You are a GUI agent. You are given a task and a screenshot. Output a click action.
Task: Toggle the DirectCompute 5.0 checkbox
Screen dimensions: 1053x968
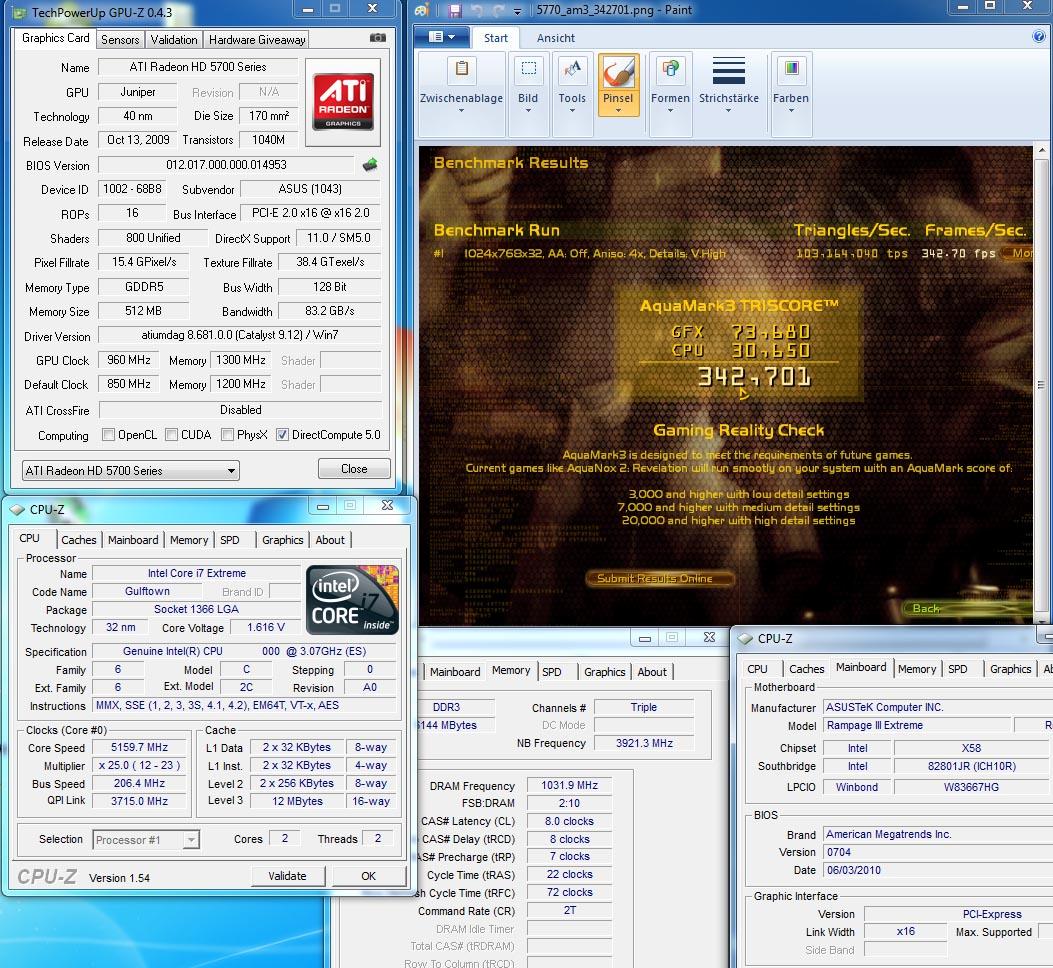[282, 435]
